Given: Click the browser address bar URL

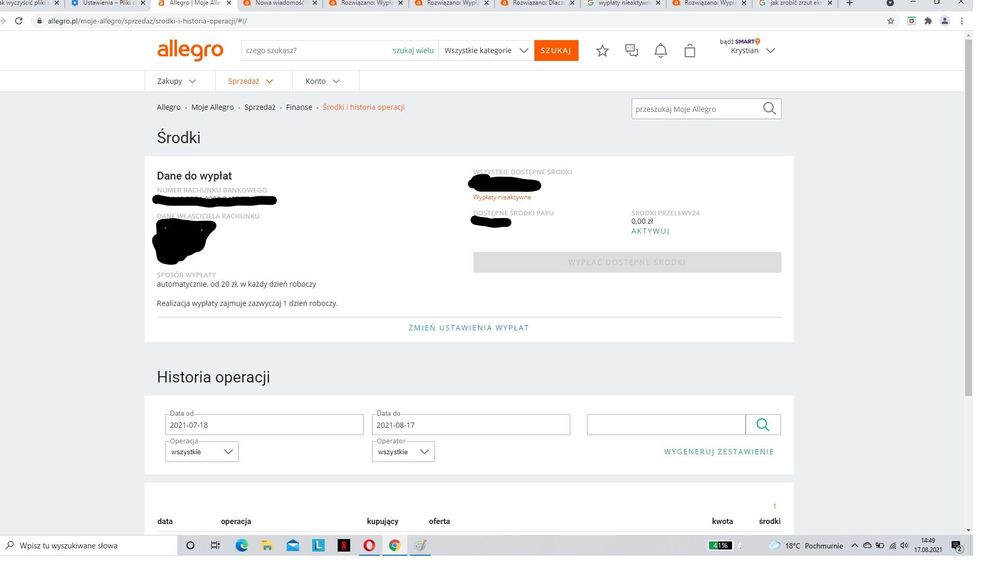Looking at the screenshot, I should [147, 20].
